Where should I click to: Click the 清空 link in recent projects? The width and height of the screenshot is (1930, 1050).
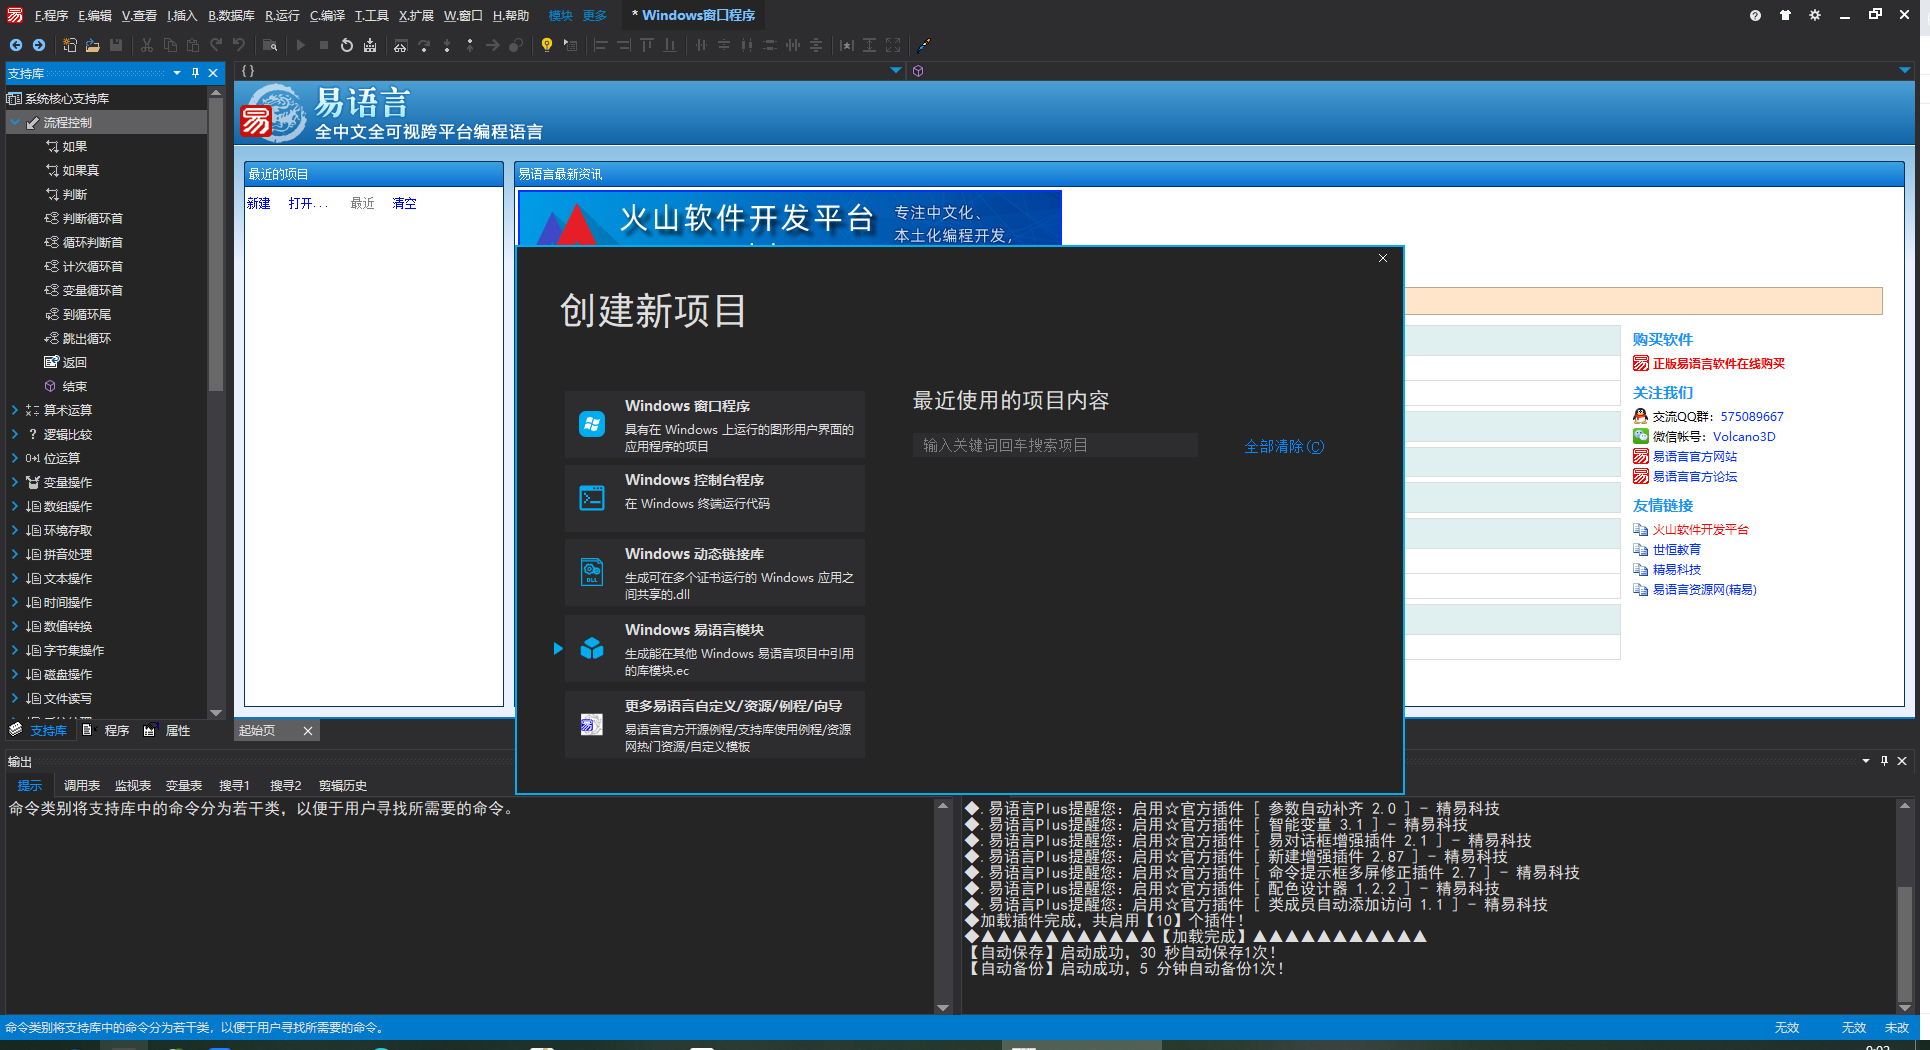(x=404, y=203)
